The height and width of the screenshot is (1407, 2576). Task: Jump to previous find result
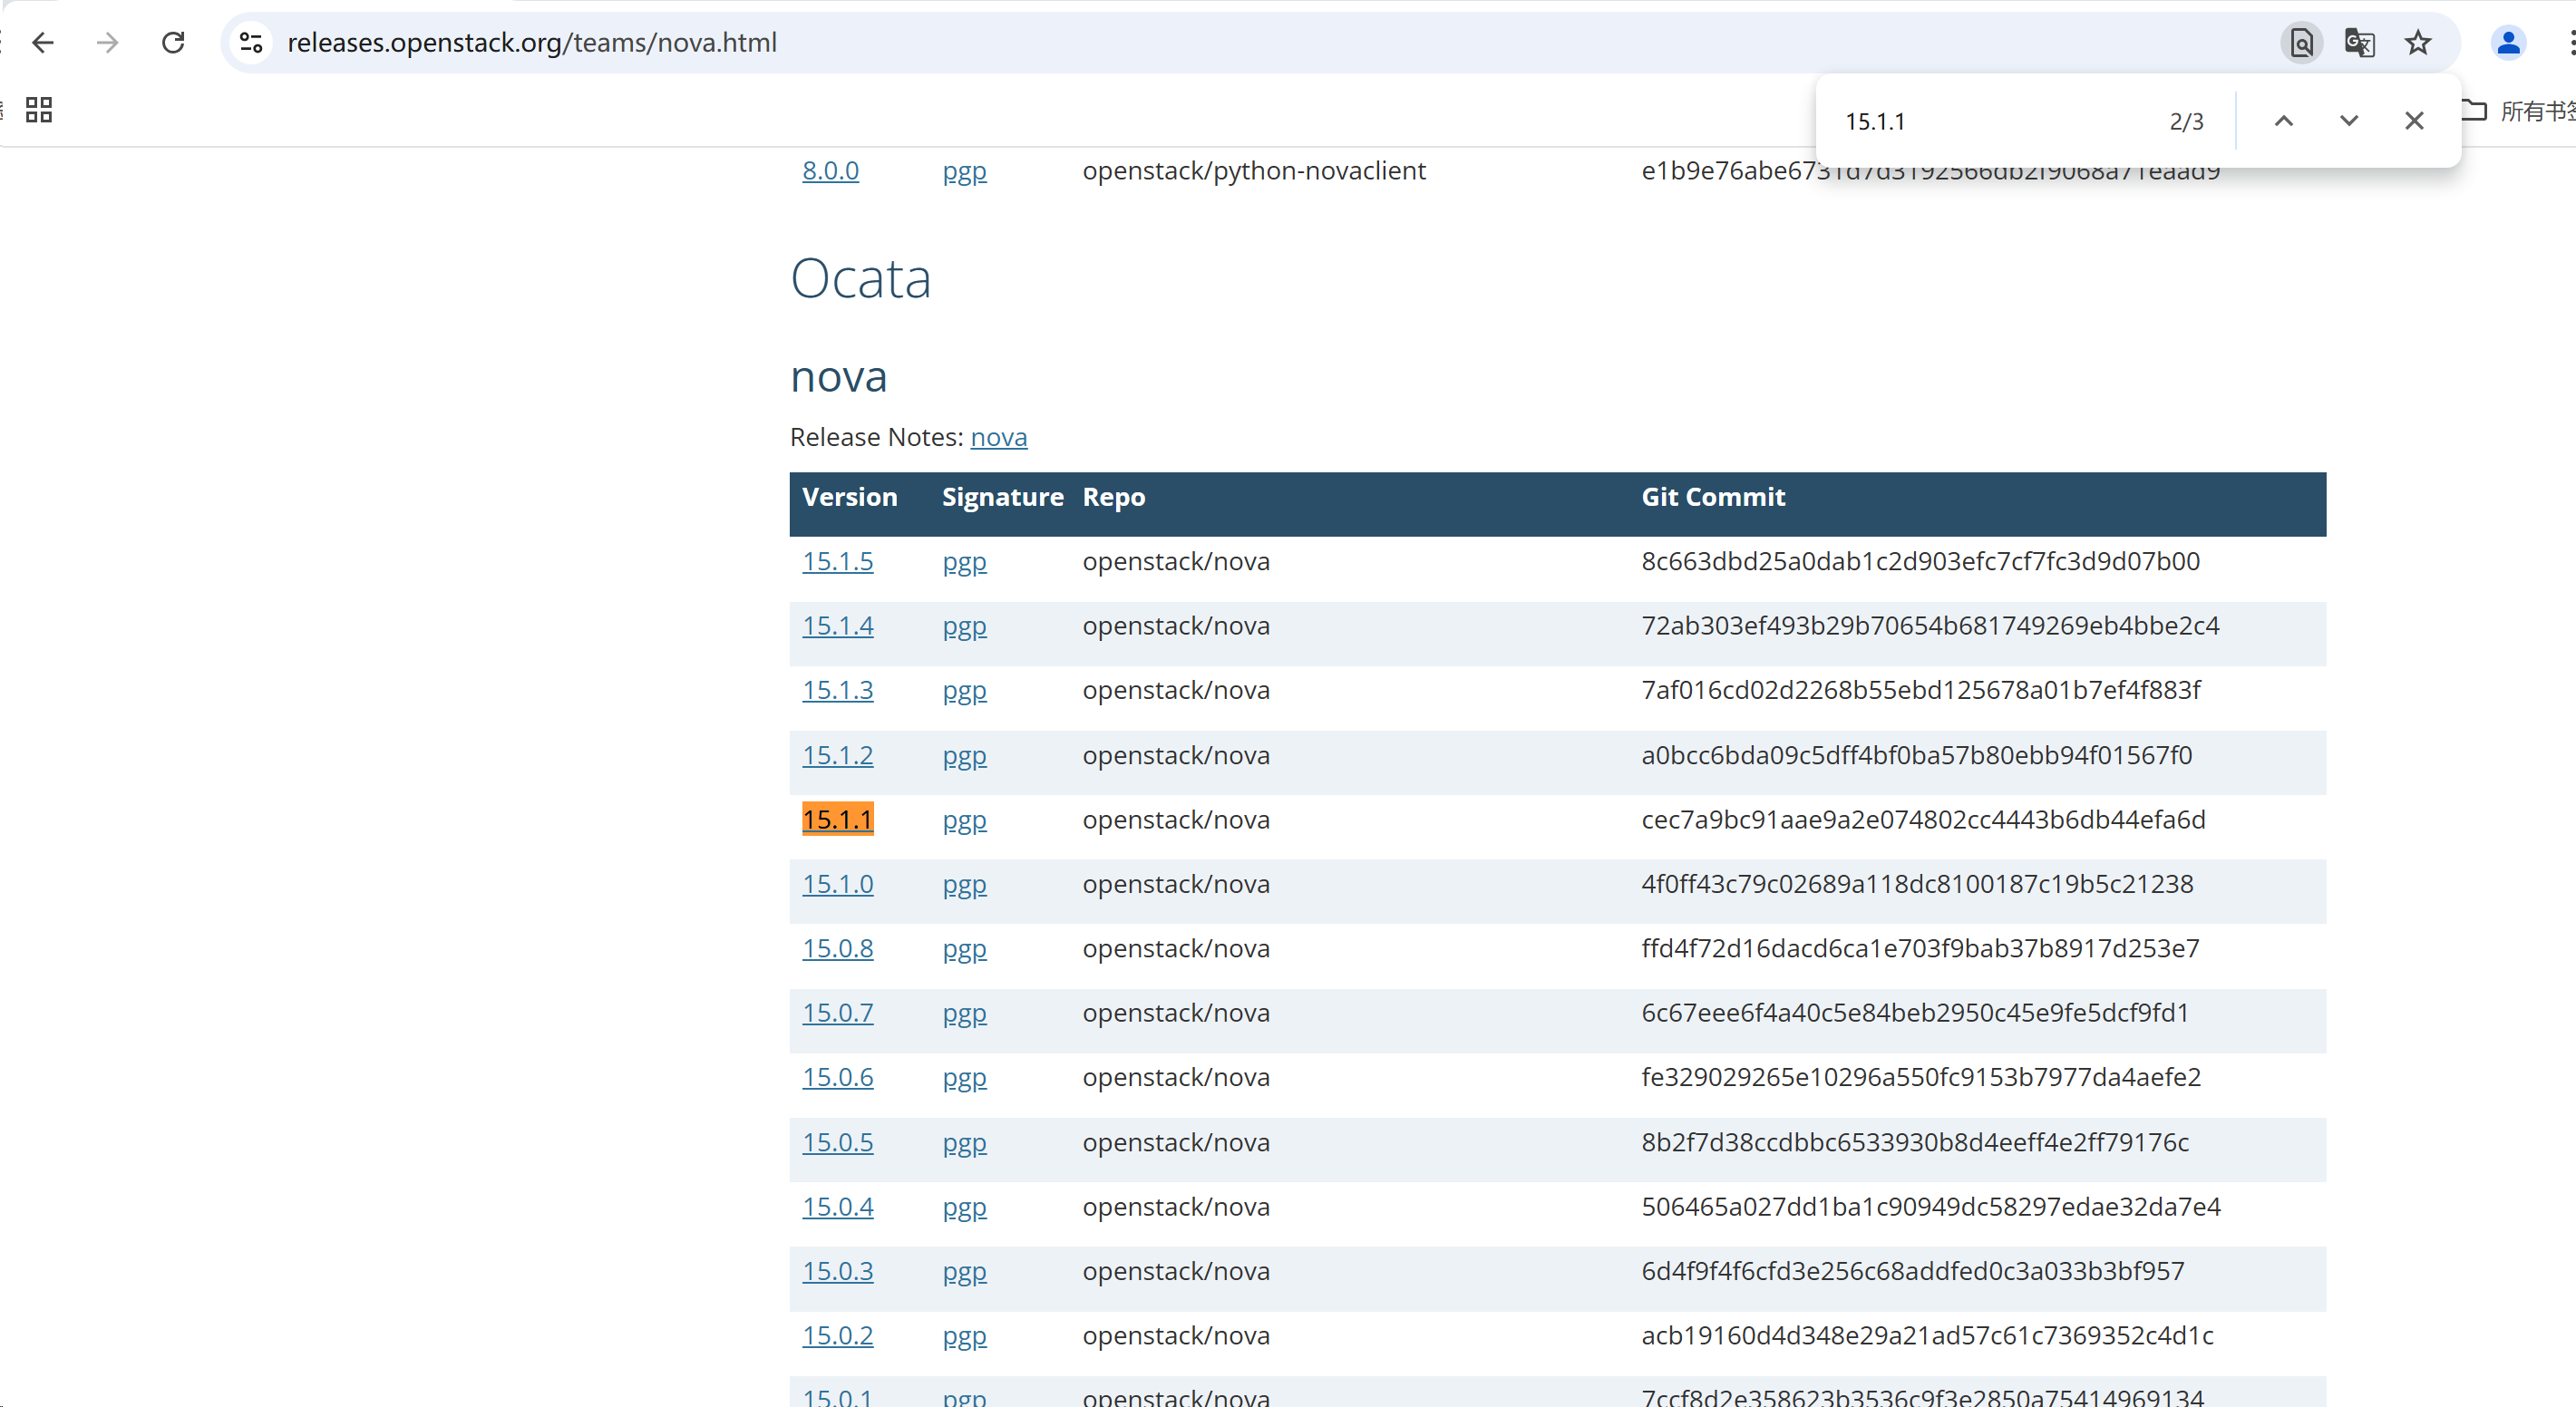(2284, 121)
